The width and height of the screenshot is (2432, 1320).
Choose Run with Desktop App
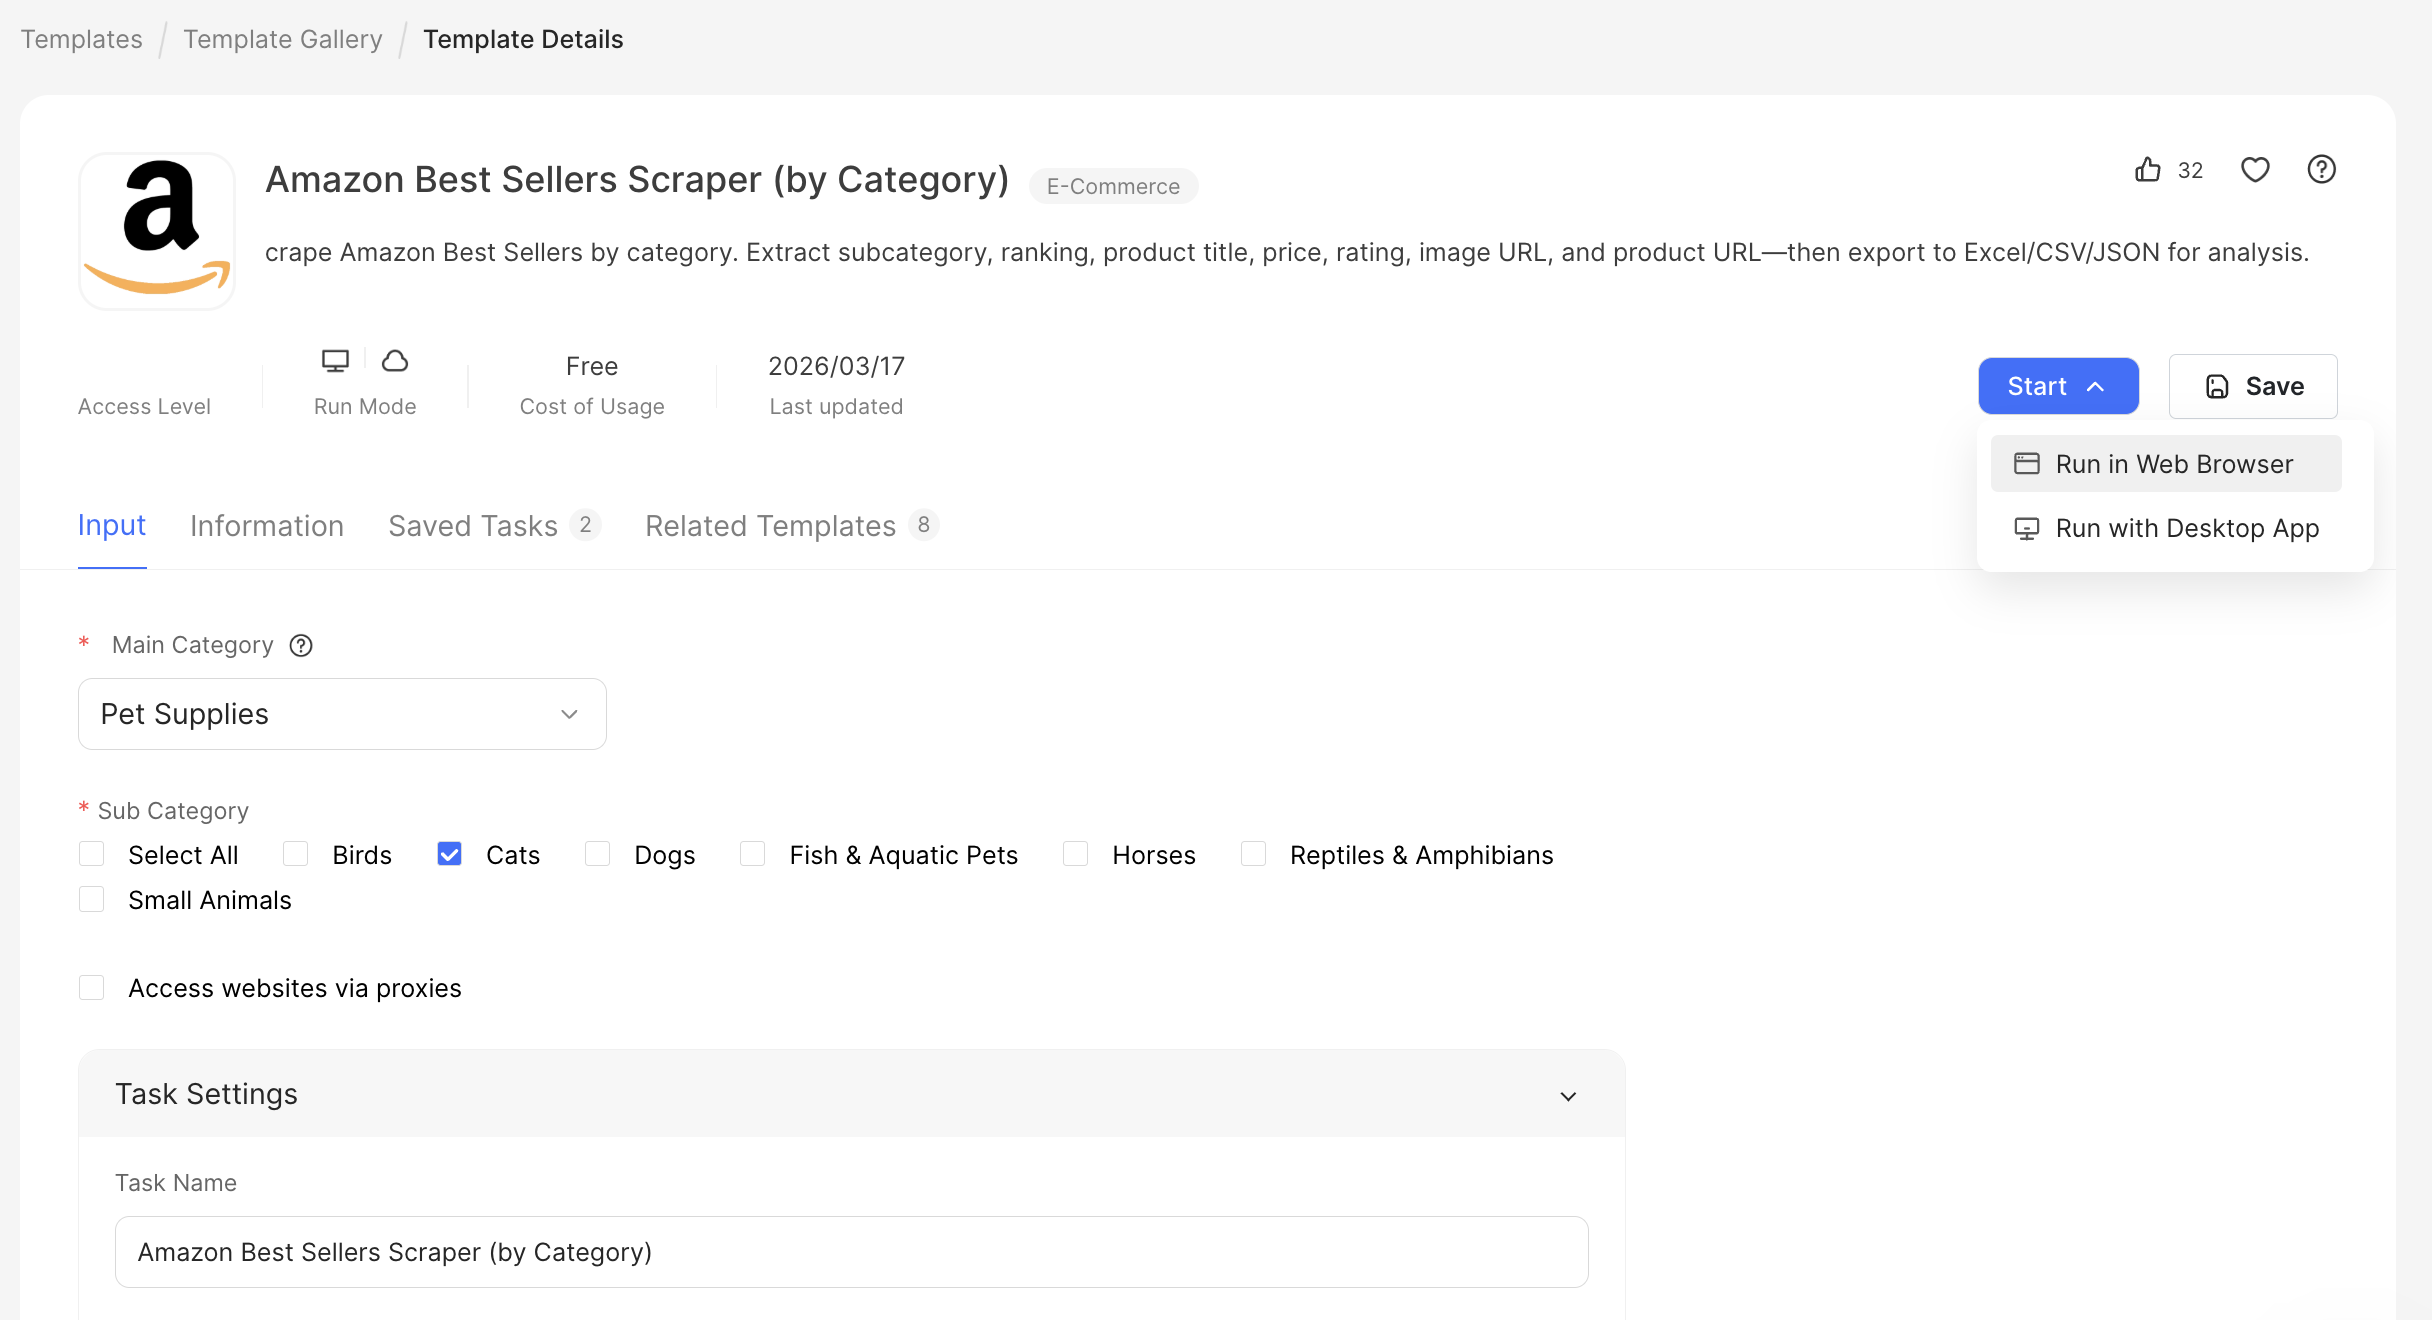[2166, 528]
